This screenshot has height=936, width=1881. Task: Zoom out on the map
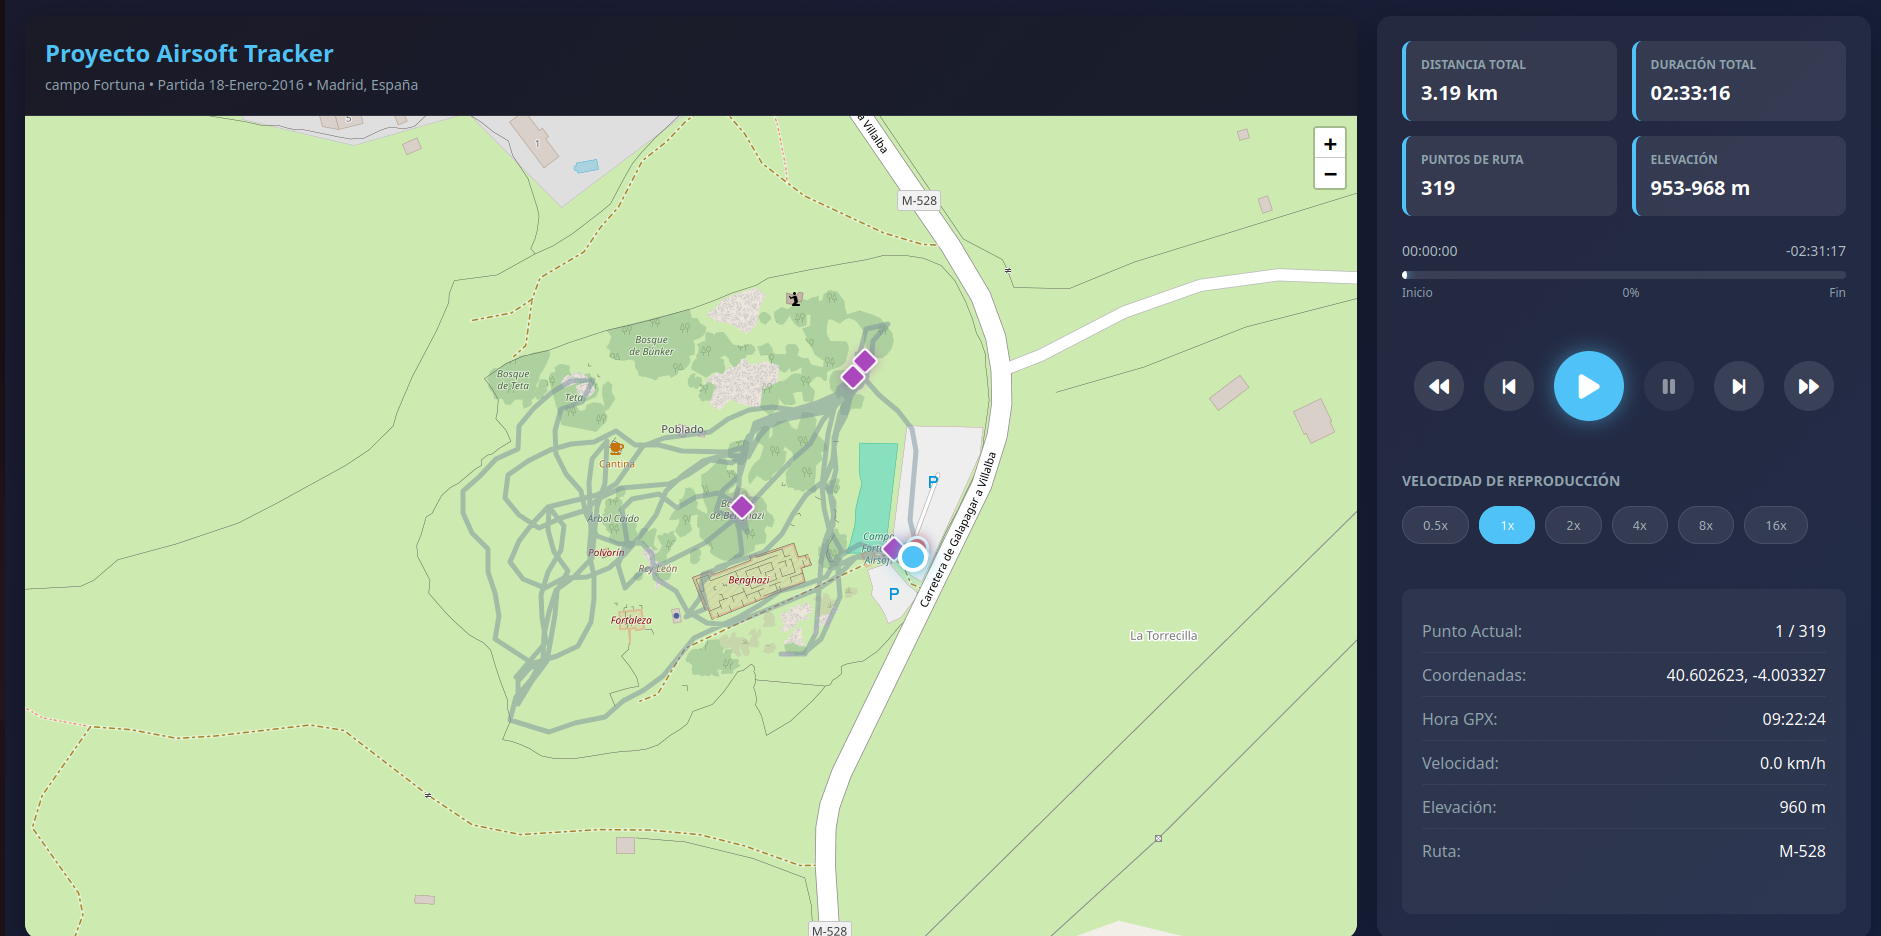click(x=1329, y=173)
